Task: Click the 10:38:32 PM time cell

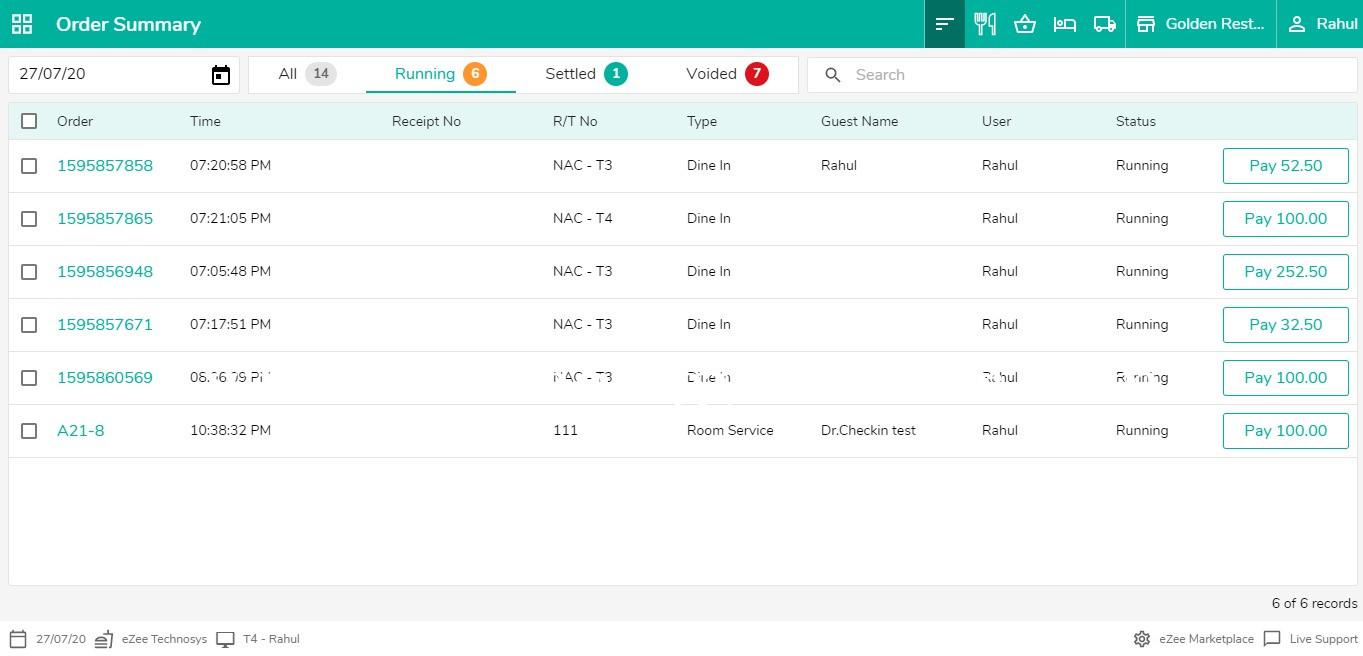Action: [230, 431]
